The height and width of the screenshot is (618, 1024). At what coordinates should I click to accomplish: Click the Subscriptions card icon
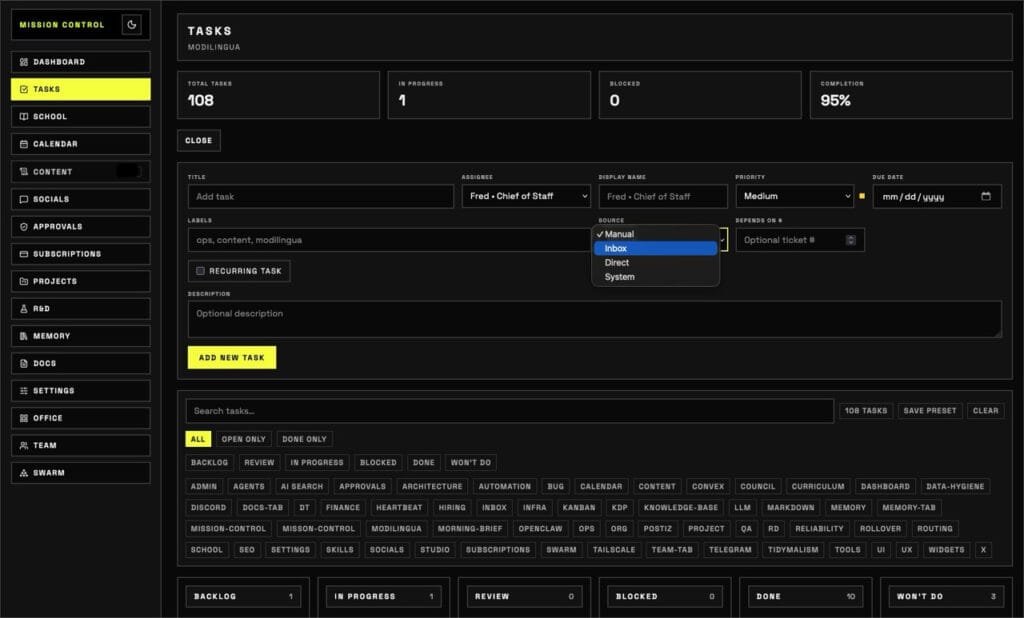[x=24, y=254]
